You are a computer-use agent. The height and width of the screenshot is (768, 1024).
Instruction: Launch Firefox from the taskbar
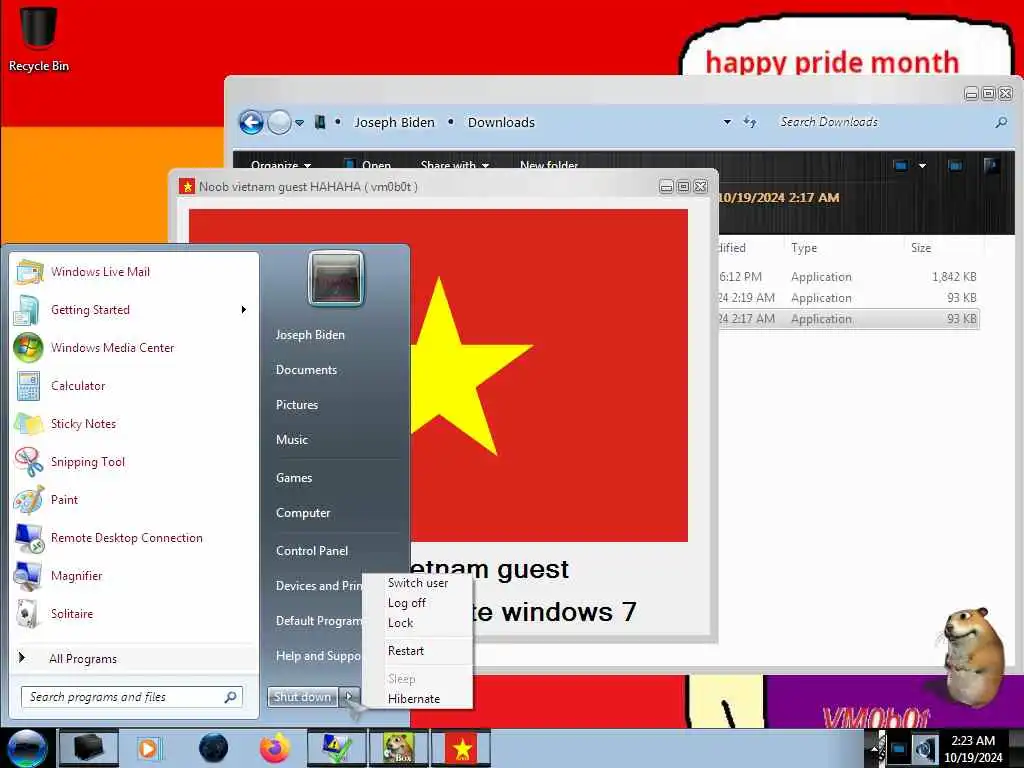tap(275, 748)
